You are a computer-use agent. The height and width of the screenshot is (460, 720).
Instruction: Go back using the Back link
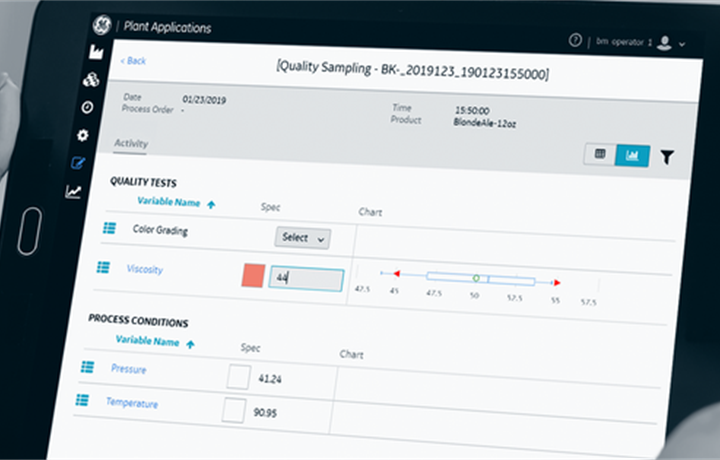point(133,61)
